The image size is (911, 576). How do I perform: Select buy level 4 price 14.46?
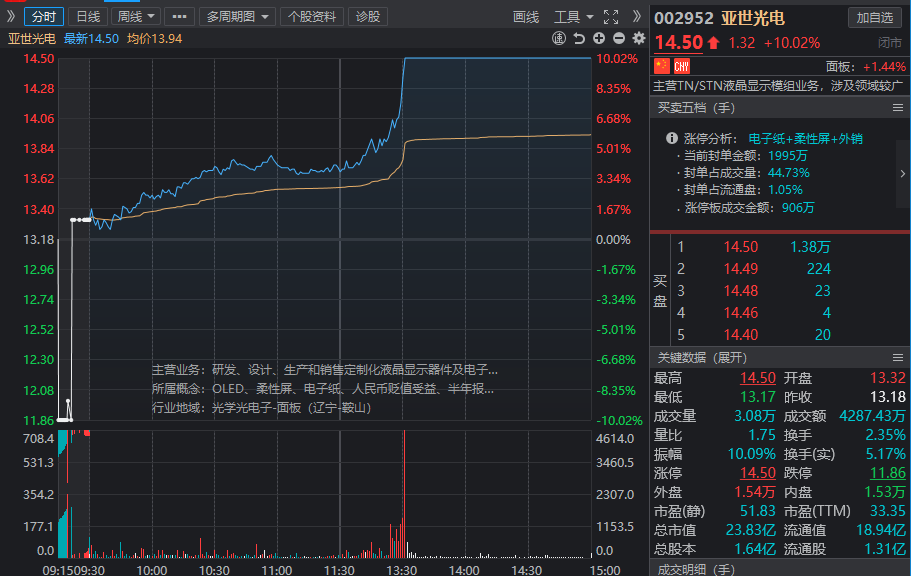tap(741, 313)
